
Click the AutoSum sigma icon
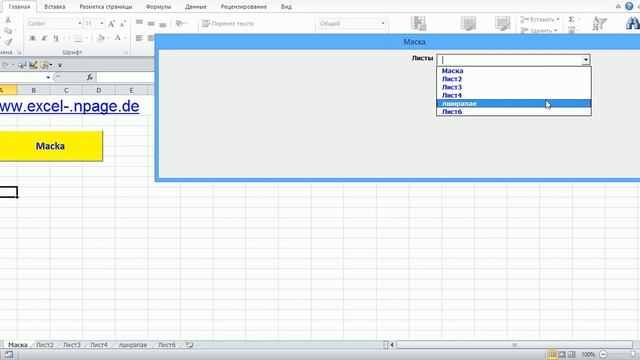click(571, 19)
